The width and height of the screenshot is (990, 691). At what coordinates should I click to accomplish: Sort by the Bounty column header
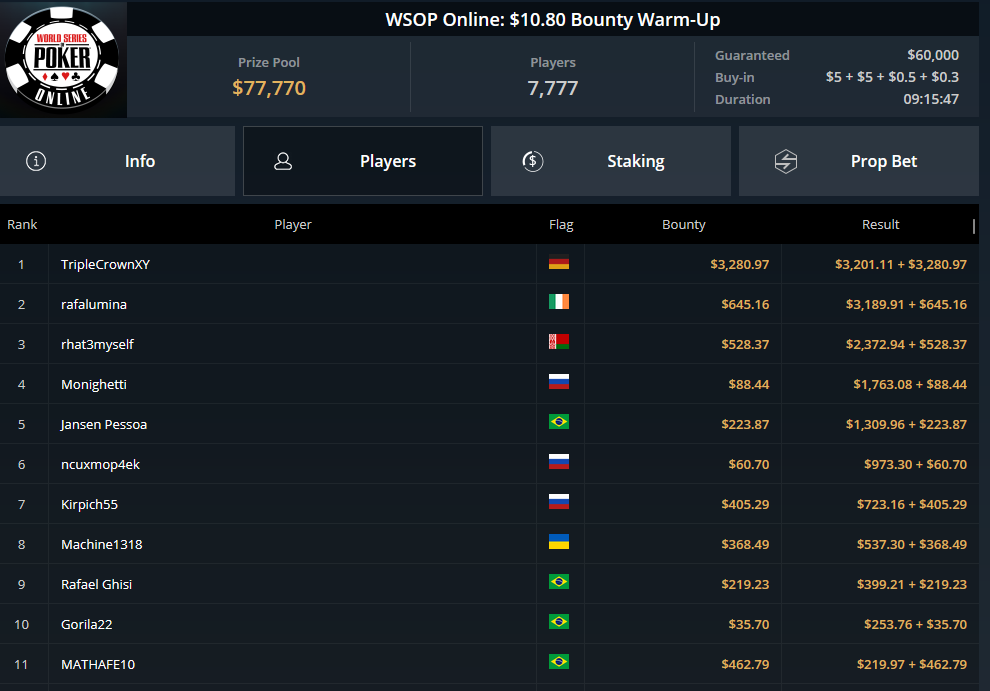point(684,225)
